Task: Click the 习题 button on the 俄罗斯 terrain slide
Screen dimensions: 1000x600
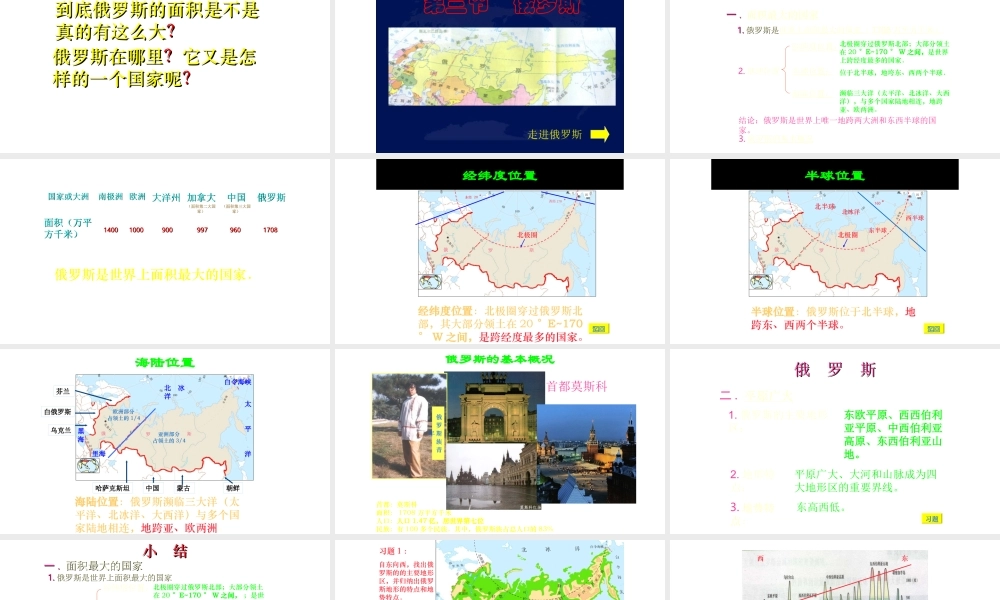Action: point(932,518)
